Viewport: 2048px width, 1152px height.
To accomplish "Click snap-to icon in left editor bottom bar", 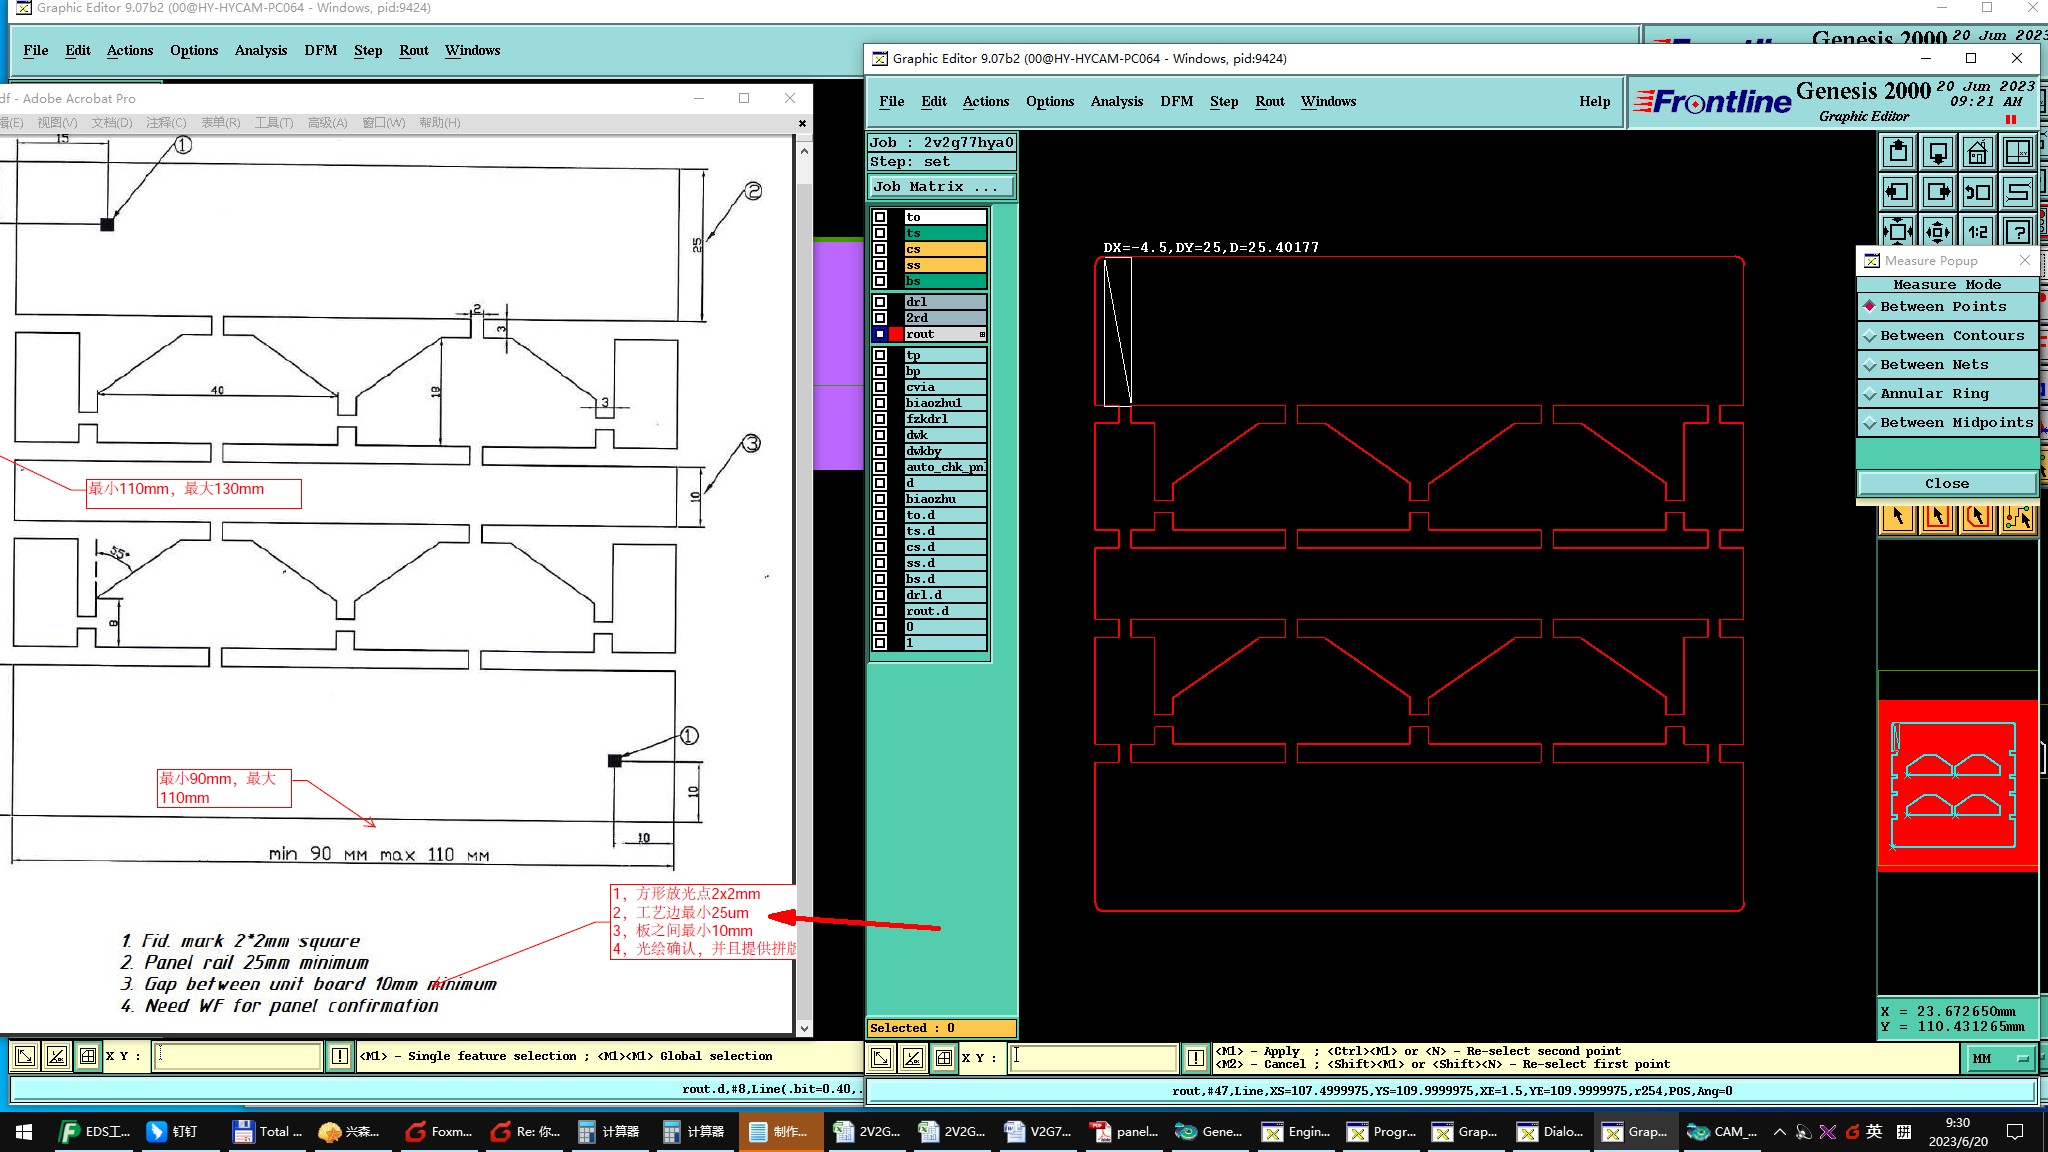I will 25,1056.
